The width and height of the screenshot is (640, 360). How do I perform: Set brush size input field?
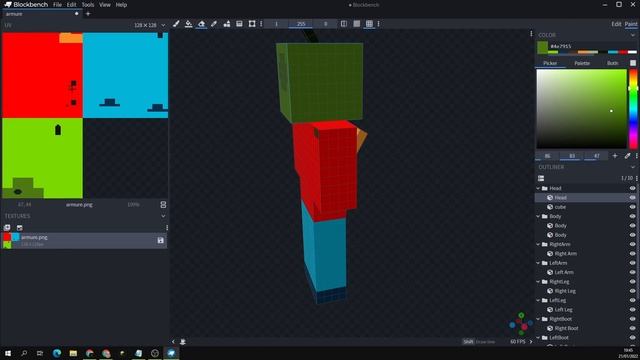click(x=276, y=24)
